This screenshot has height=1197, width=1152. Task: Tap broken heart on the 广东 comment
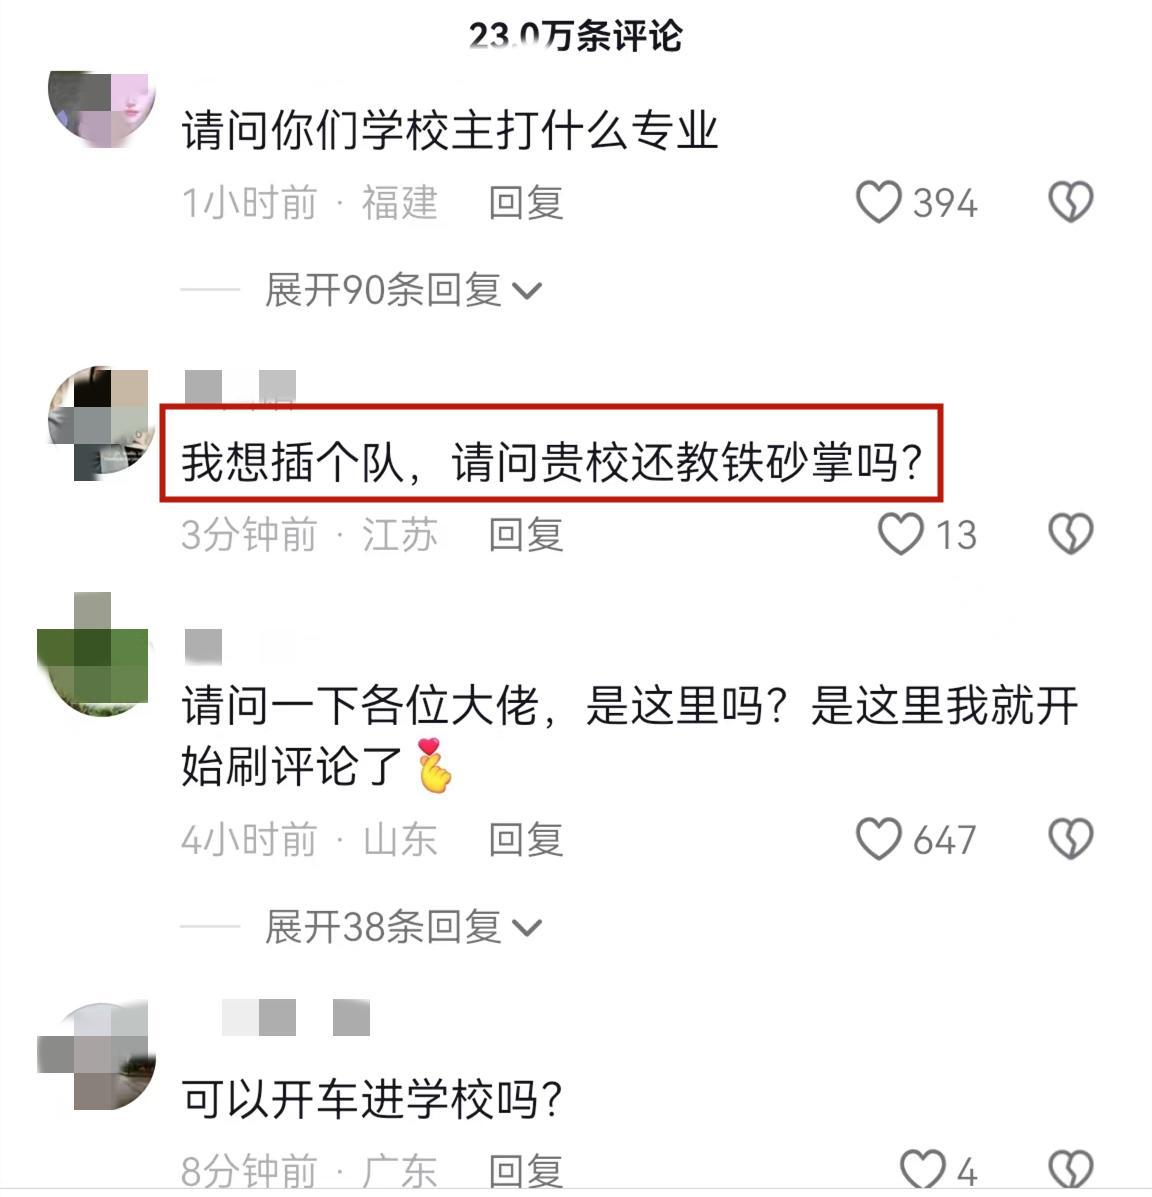pyautogui.click(x=1070, y=1169)
